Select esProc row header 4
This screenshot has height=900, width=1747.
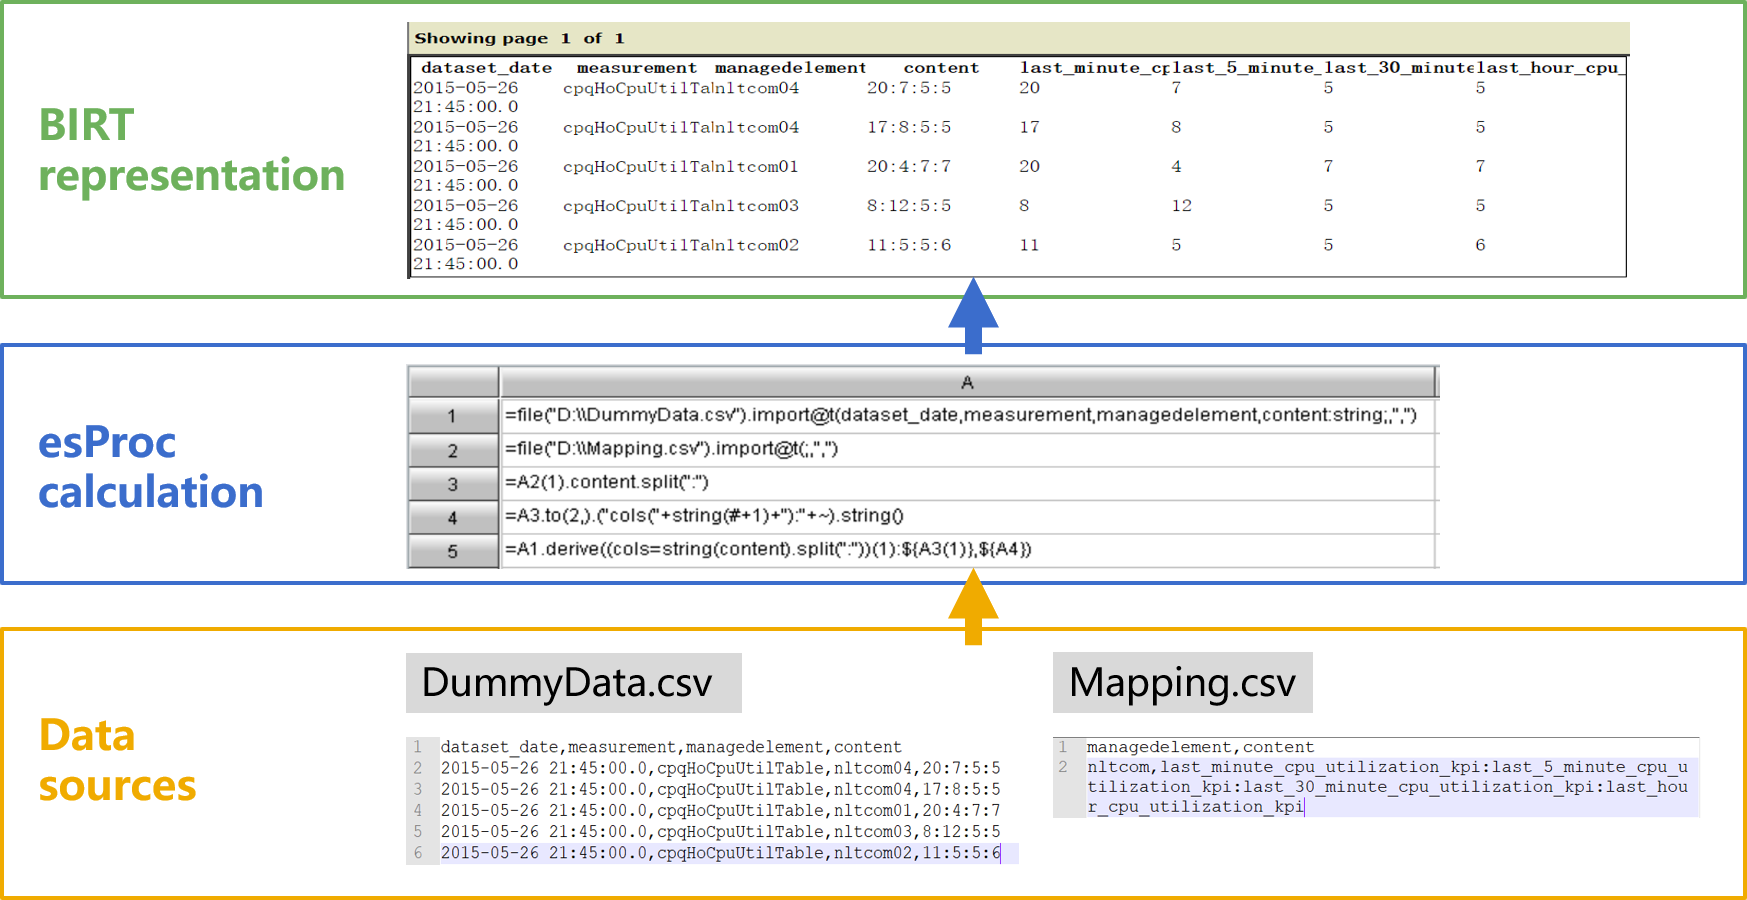(x=453, y=518)
